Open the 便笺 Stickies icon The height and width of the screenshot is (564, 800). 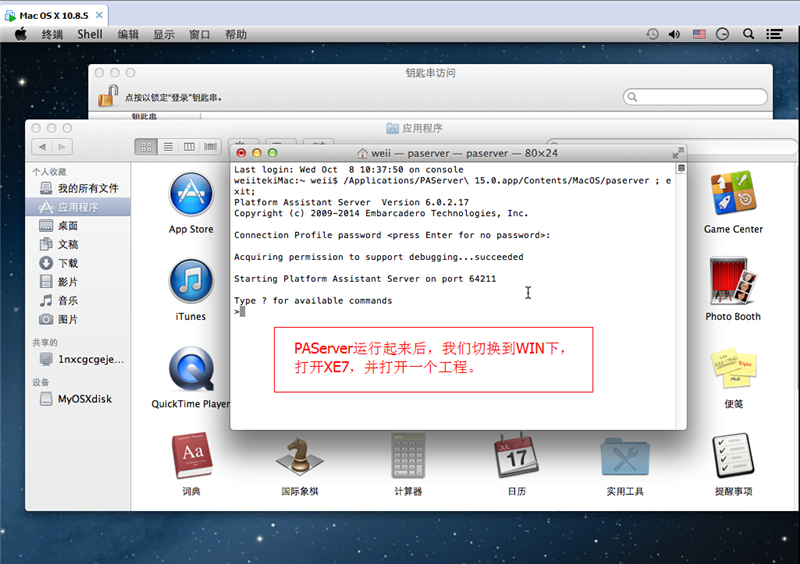733,369
